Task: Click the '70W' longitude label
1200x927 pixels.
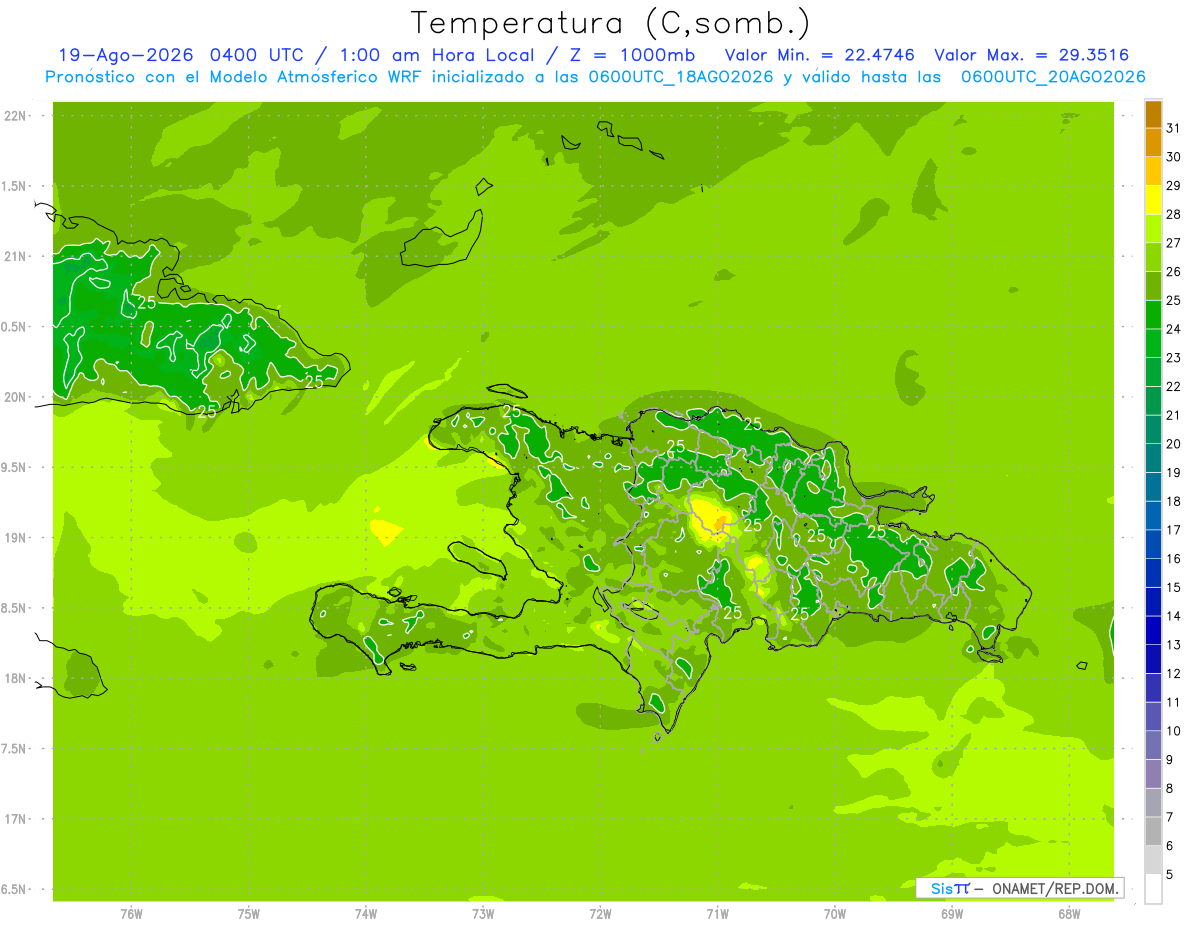Action: click(835, 914)
